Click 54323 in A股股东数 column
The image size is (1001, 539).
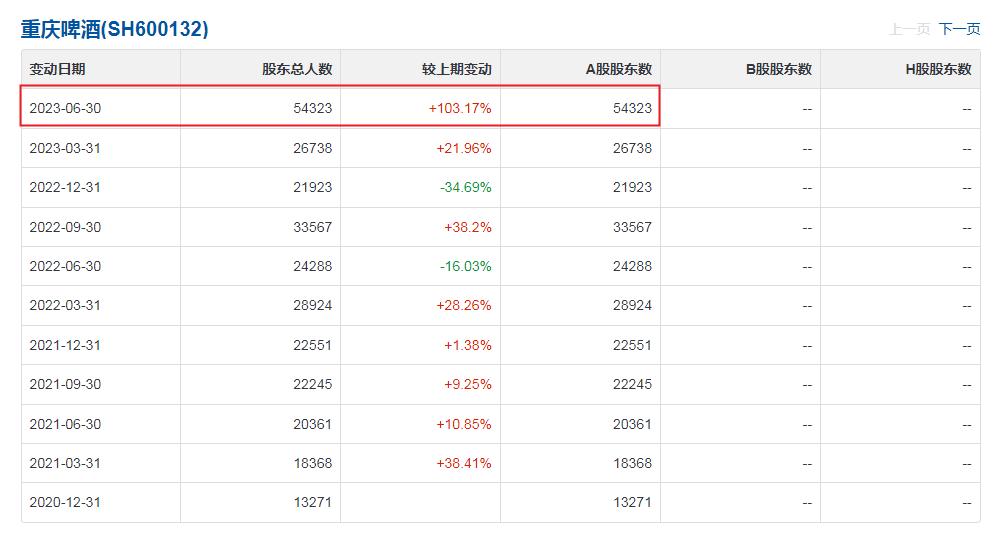click(x=633, y=109)
